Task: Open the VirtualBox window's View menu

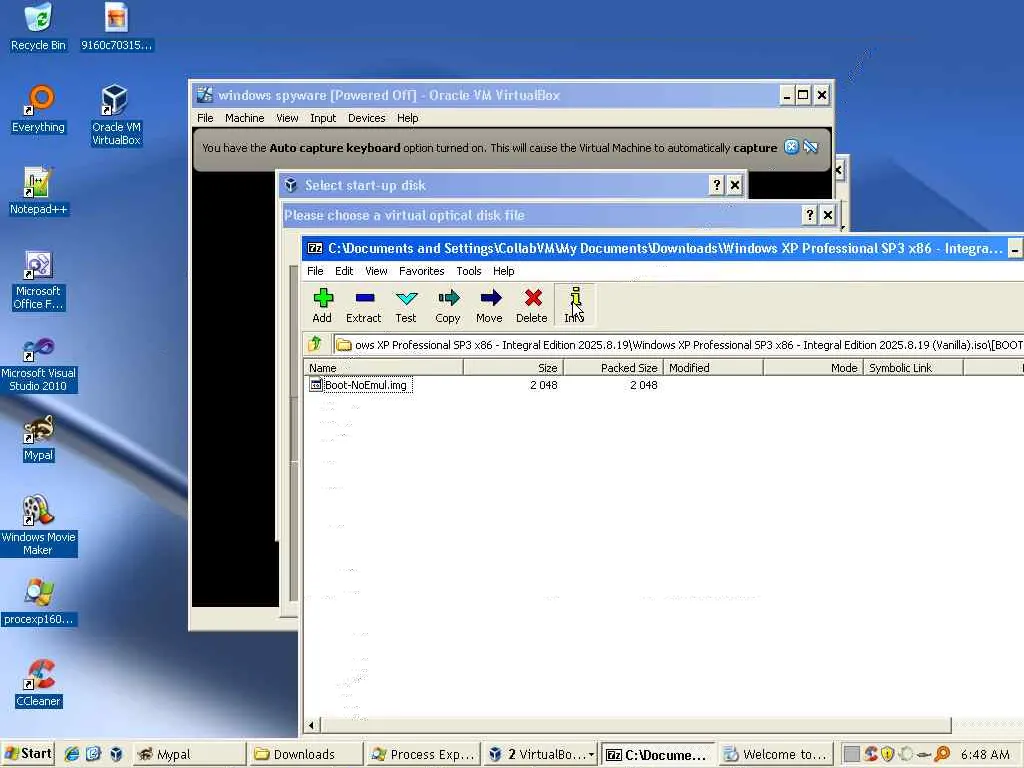Action: 287,118
